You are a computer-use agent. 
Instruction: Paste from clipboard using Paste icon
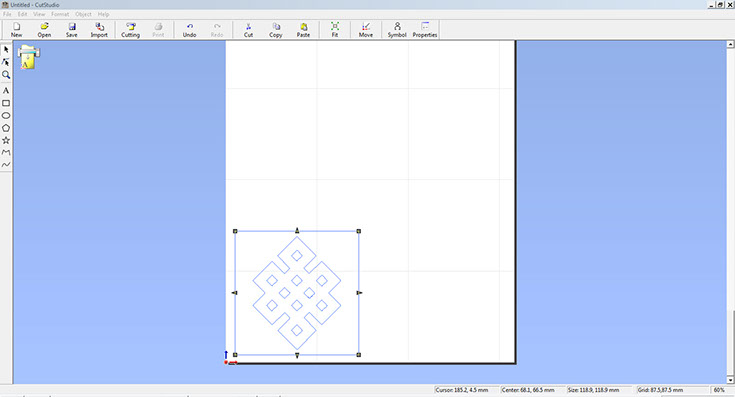[x=303, y=30]
